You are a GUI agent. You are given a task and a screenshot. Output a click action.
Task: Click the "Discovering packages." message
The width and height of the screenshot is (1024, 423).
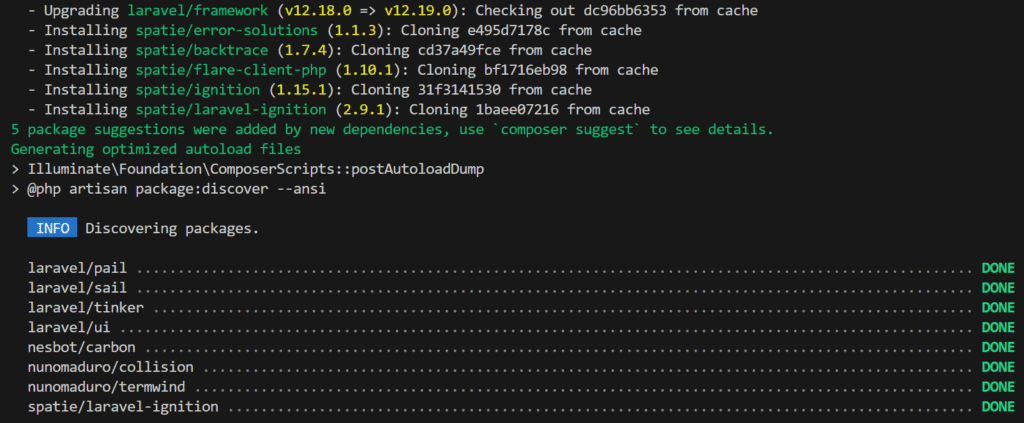click(x=172, y=228)
